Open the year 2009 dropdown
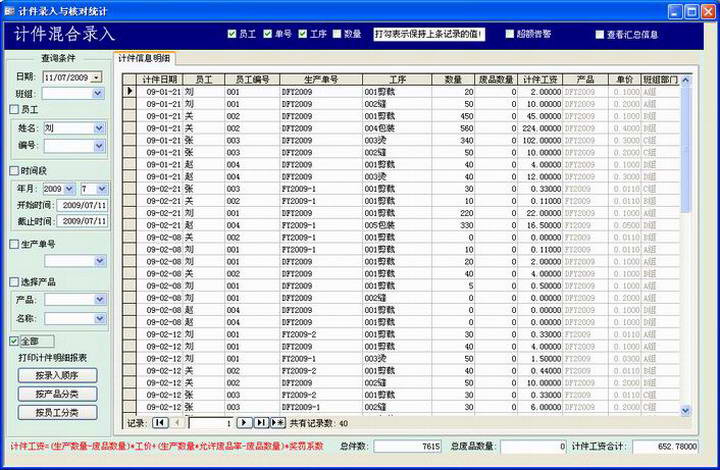 pyautogui.click(x=69, y=189)
